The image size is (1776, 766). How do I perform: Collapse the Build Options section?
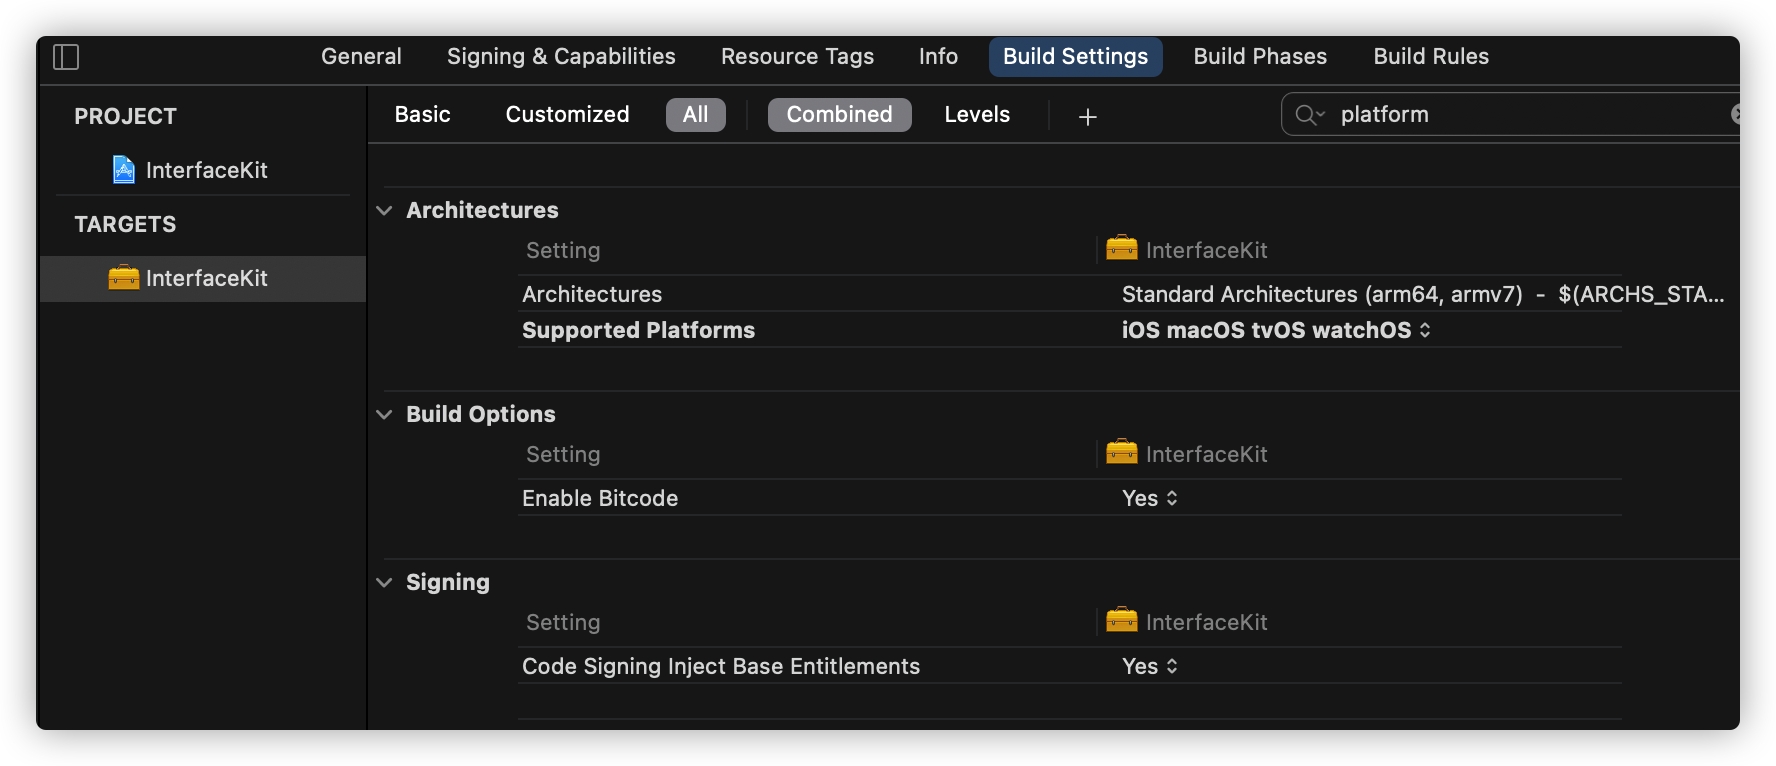[x=384, y=415]
